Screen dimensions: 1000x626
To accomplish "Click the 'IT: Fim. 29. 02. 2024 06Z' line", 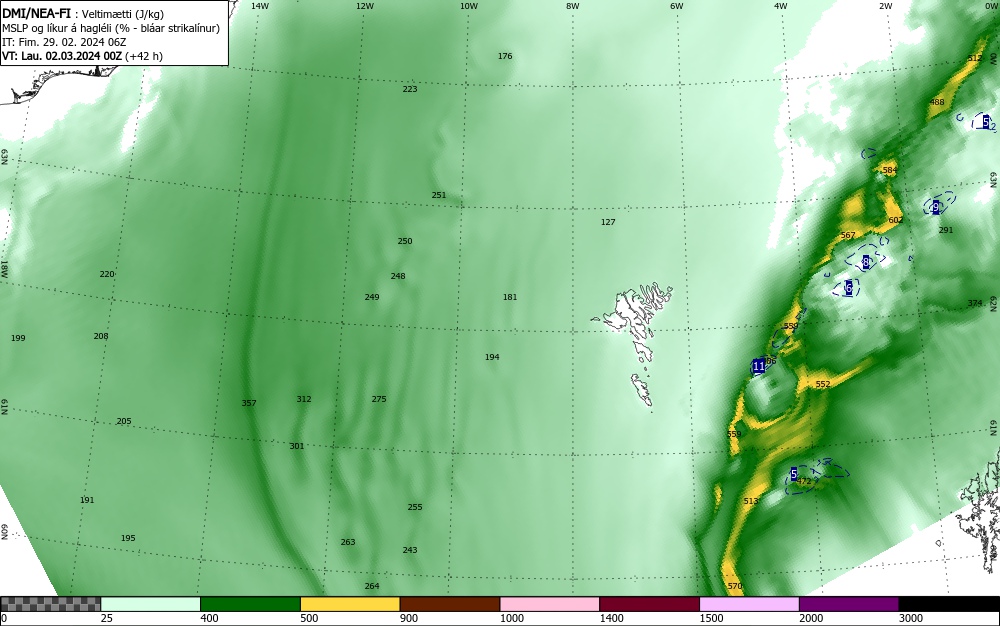I will (64, 42).
